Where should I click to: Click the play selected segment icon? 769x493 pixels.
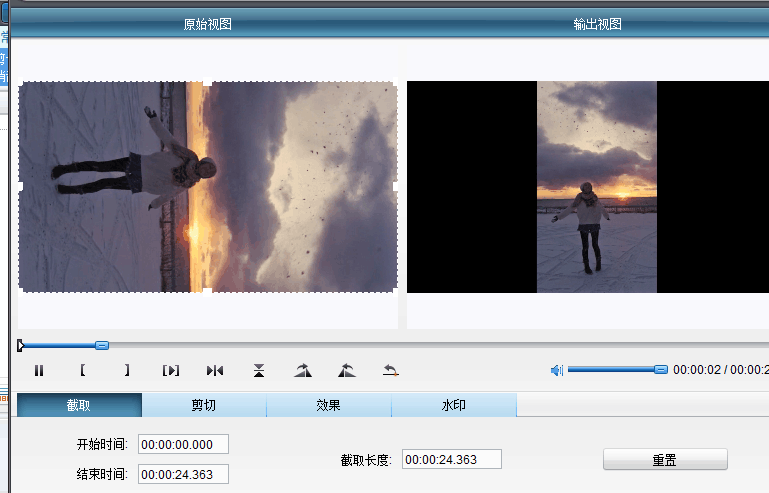[x=171, y=370]
